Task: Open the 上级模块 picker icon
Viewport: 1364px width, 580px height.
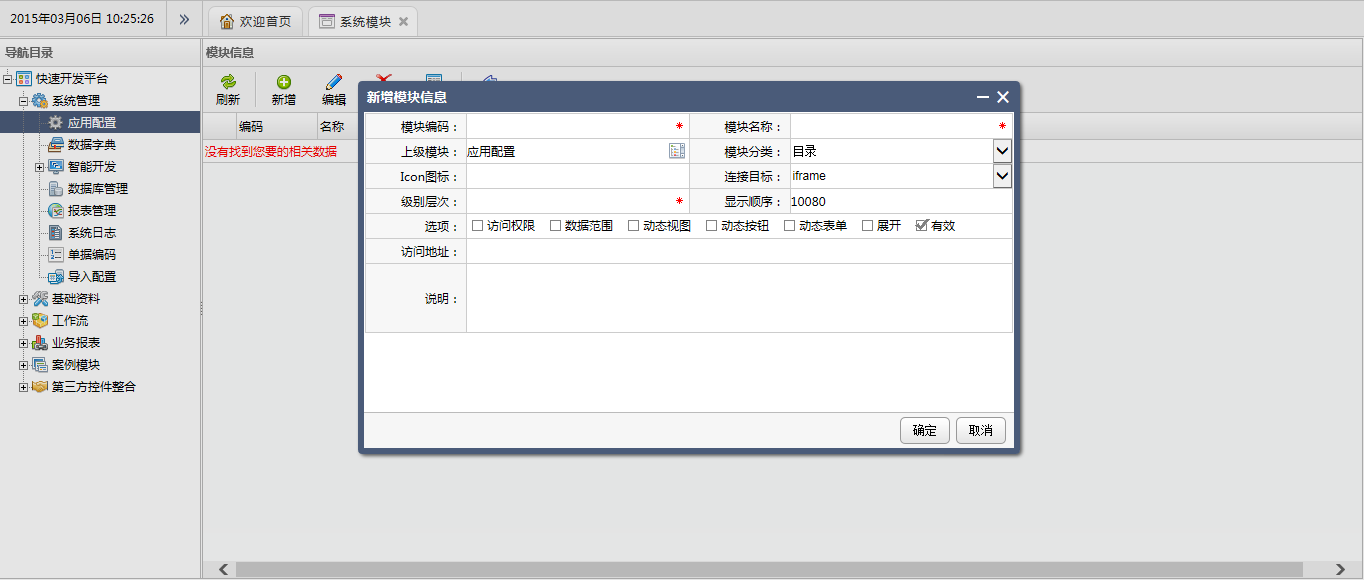Action: 677,150
